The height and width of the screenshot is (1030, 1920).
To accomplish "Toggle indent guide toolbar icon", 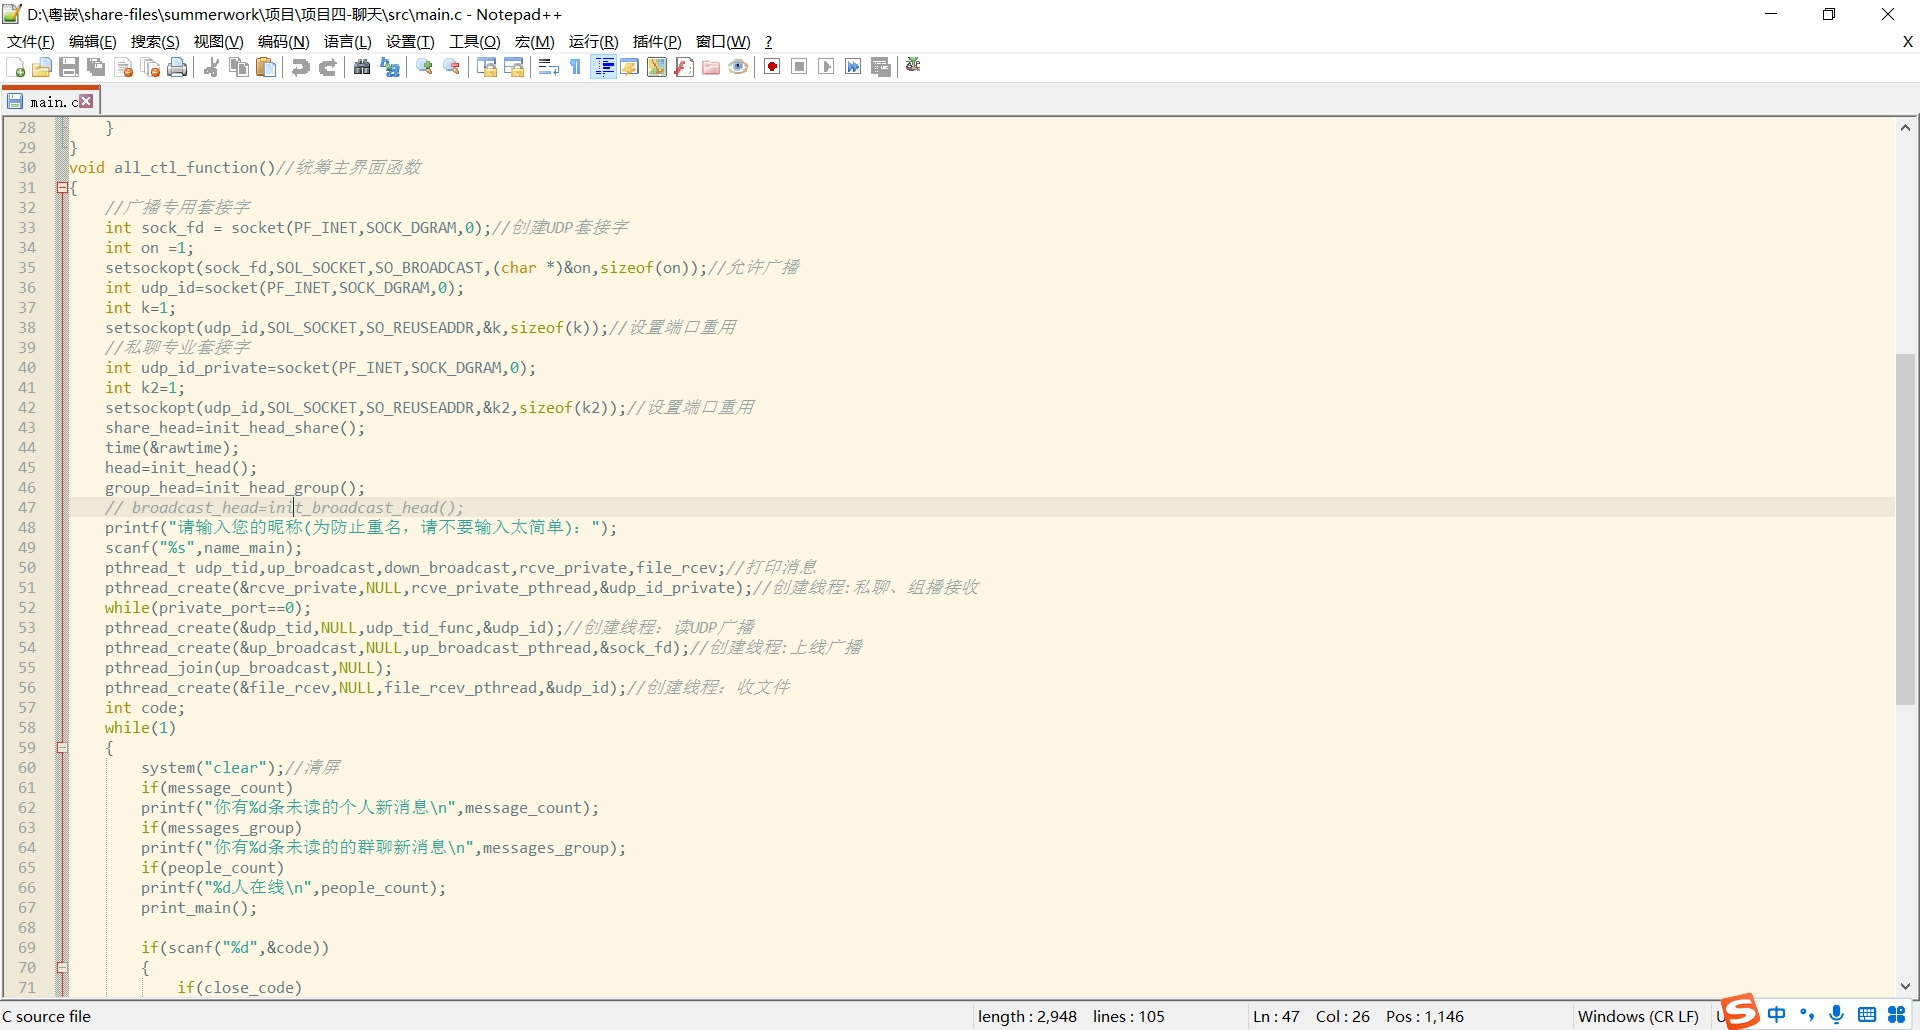I will click(603, 67).
